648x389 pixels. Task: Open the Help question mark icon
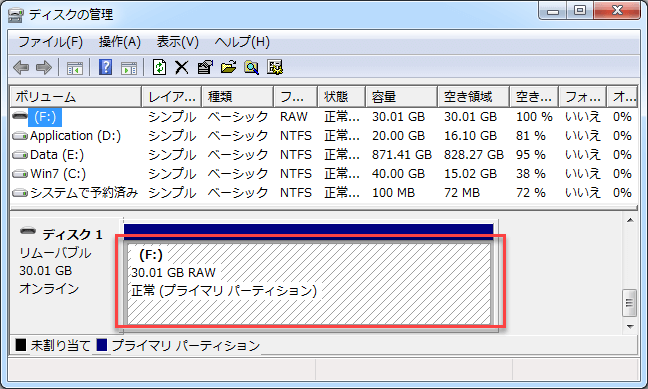pyautogui.click(x=105, y=67)
